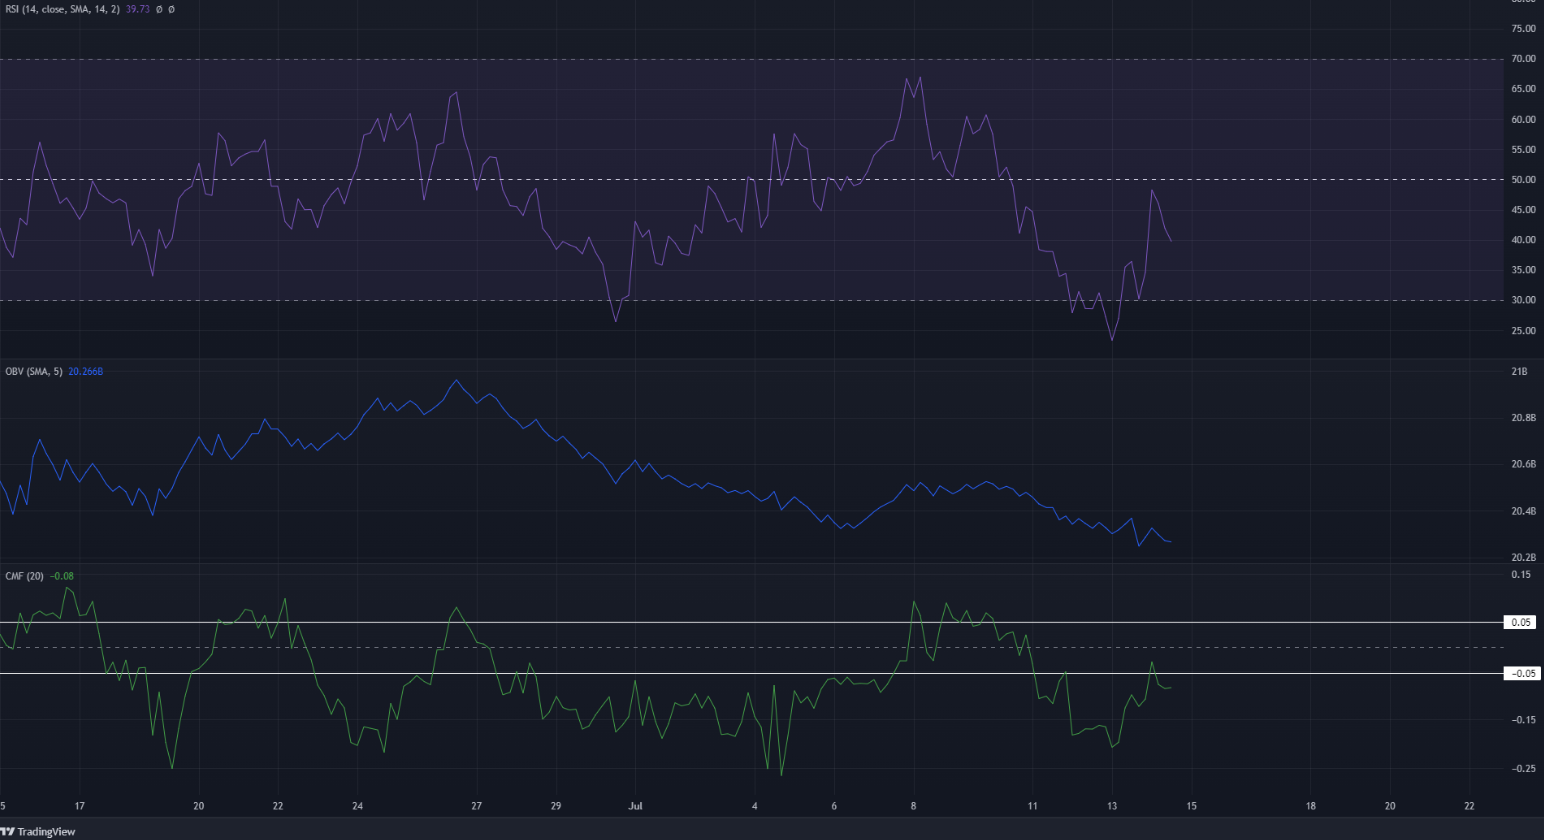Toggle the RSI midline at 50.00
The width and height of the screenshot is (1544, 840).
(x=700, y=179)
